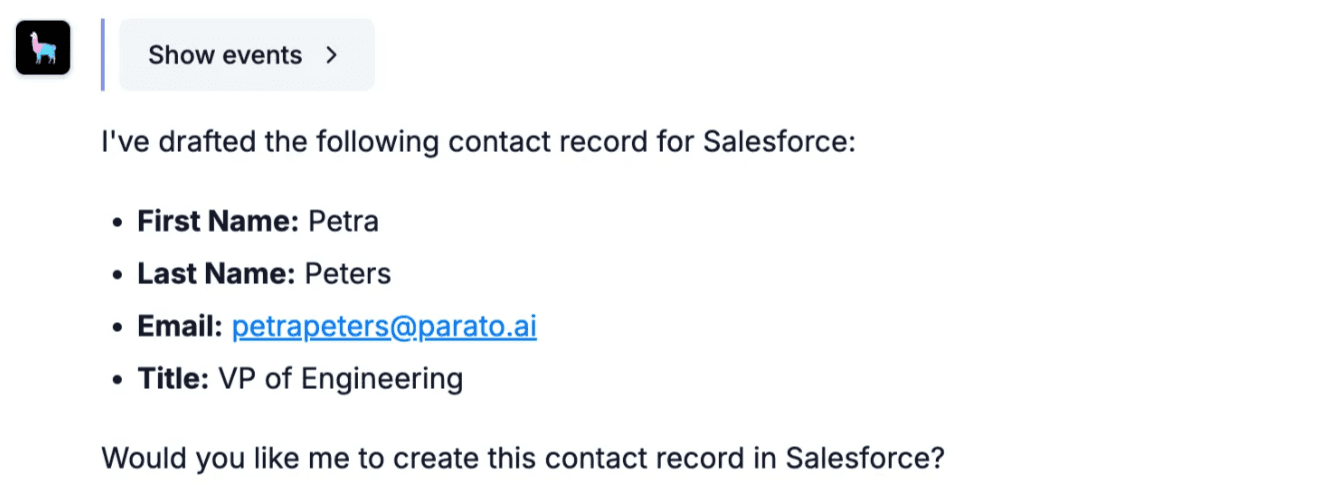The height and width of the screenshot is (502, 1342).
Task: Click the bullet point before Email
Action: 119,328
